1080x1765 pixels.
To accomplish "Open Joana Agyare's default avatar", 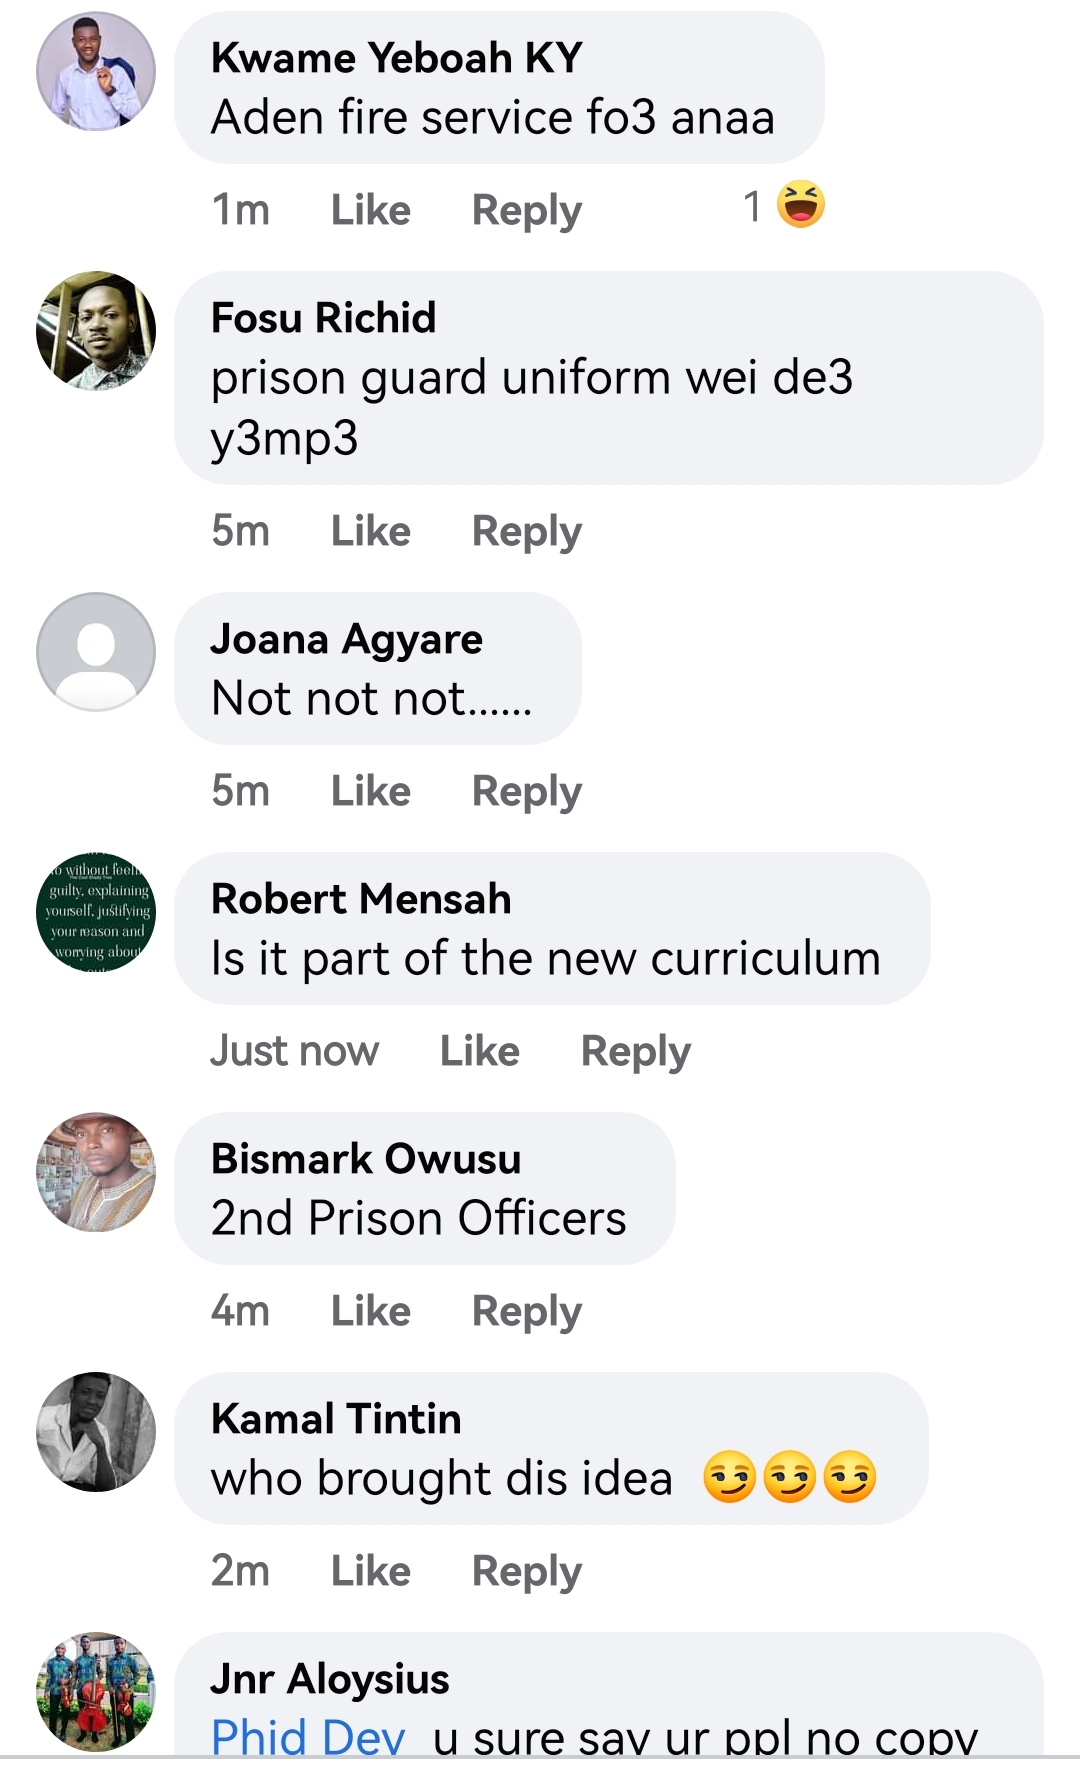I will [x=96, y=652].
